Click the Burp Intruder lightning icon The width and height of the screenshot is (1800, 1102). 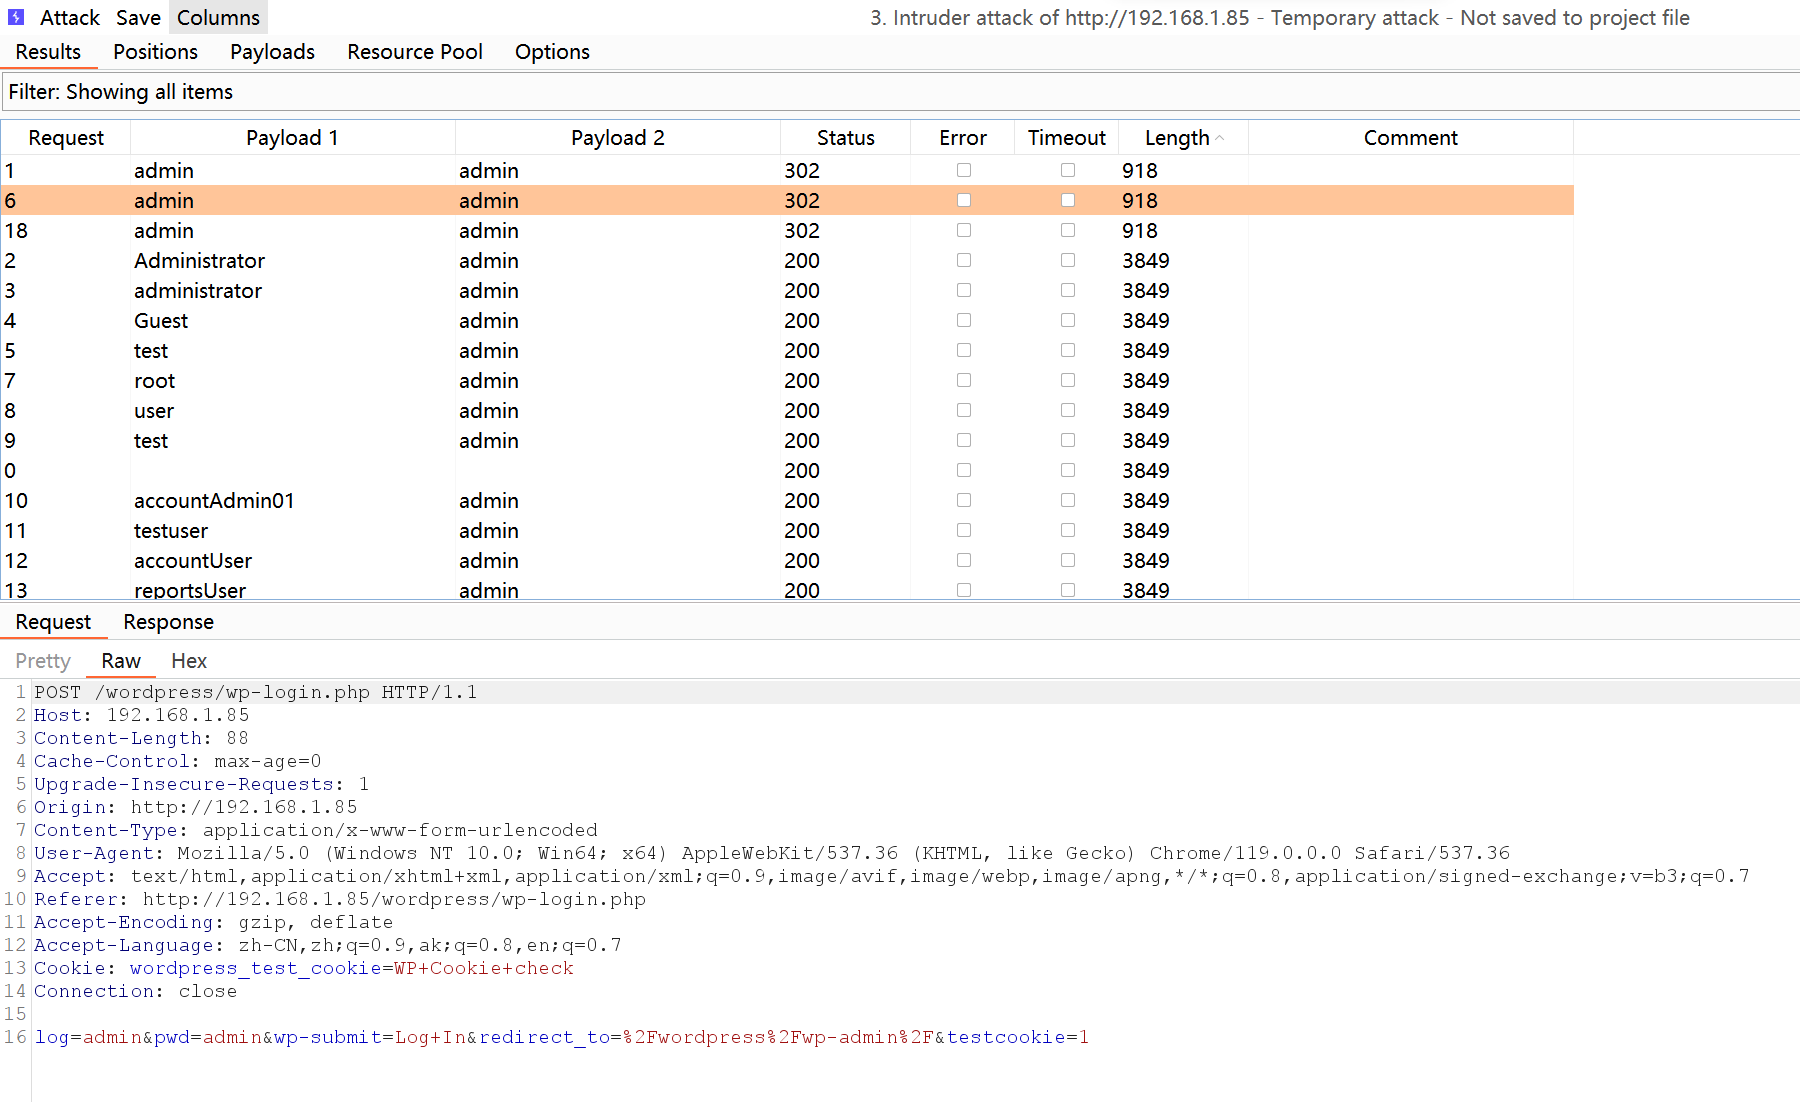[x=16, y=17]
